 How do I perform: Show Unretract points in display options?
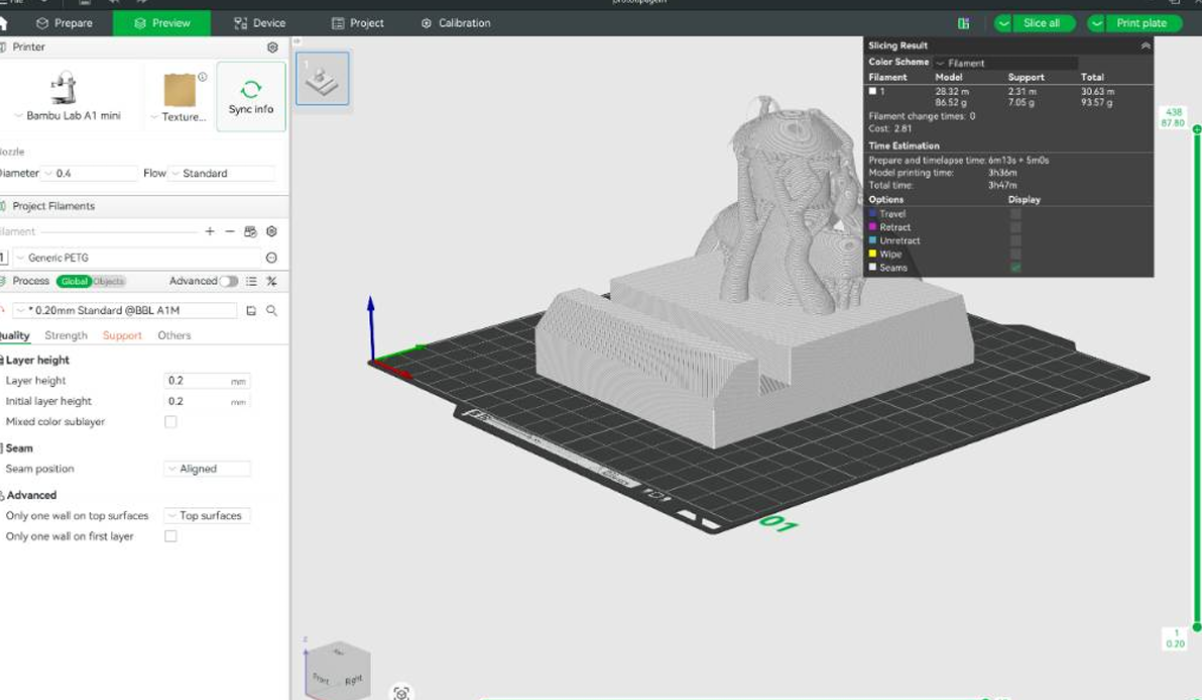(1016, 241)
